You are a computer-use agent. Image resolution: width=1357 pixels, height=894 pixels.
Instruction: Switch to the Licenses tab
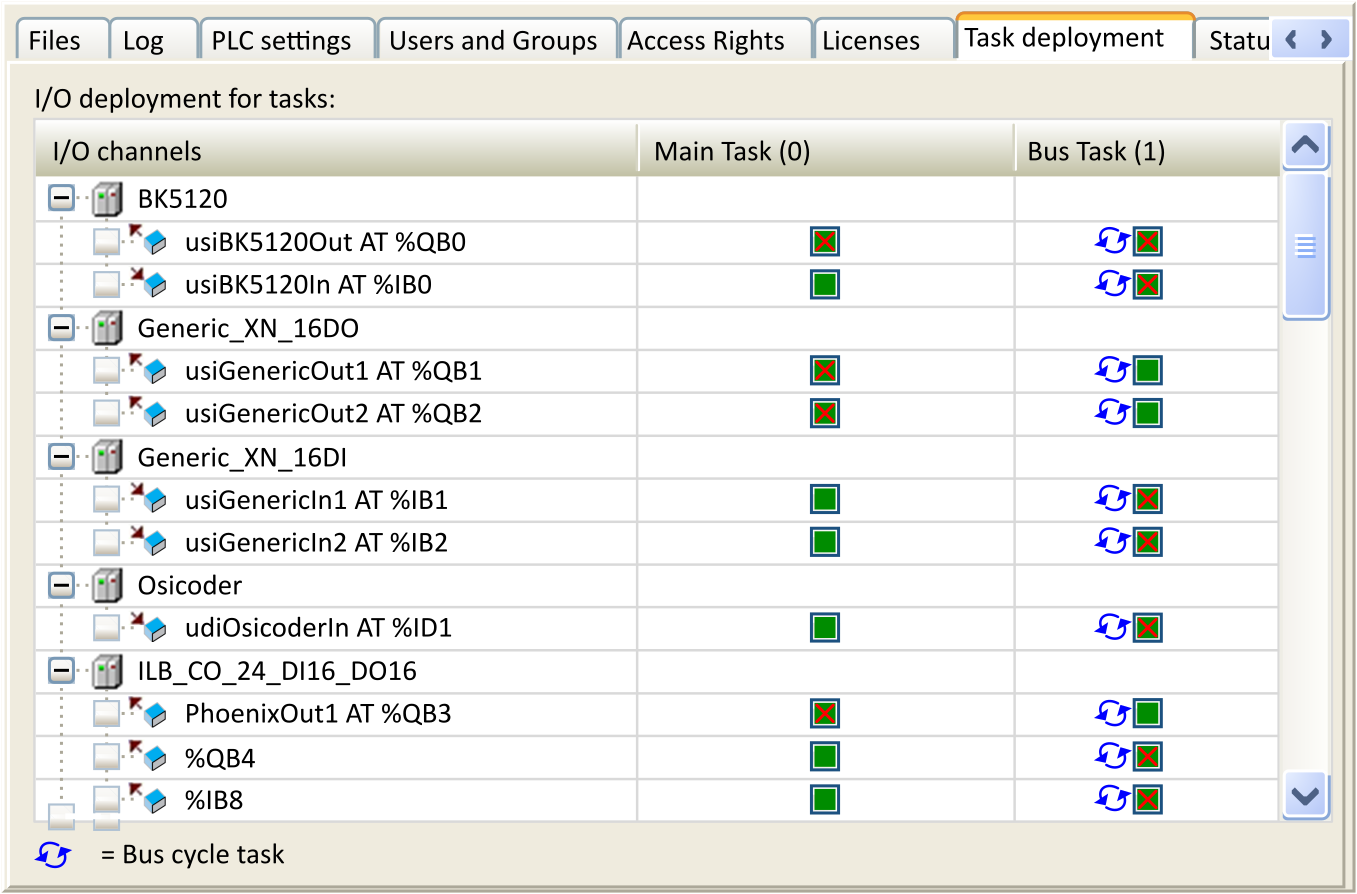[870, 38]
